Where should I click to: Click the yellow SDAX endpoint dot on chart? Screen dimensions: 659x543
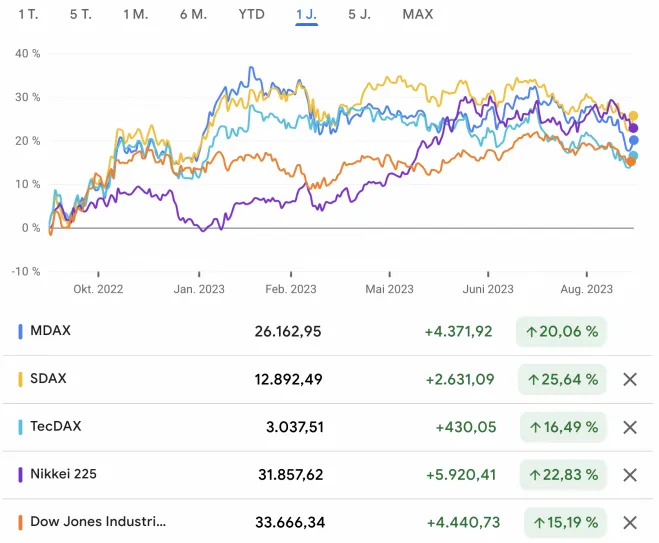(x=633, y=116)
